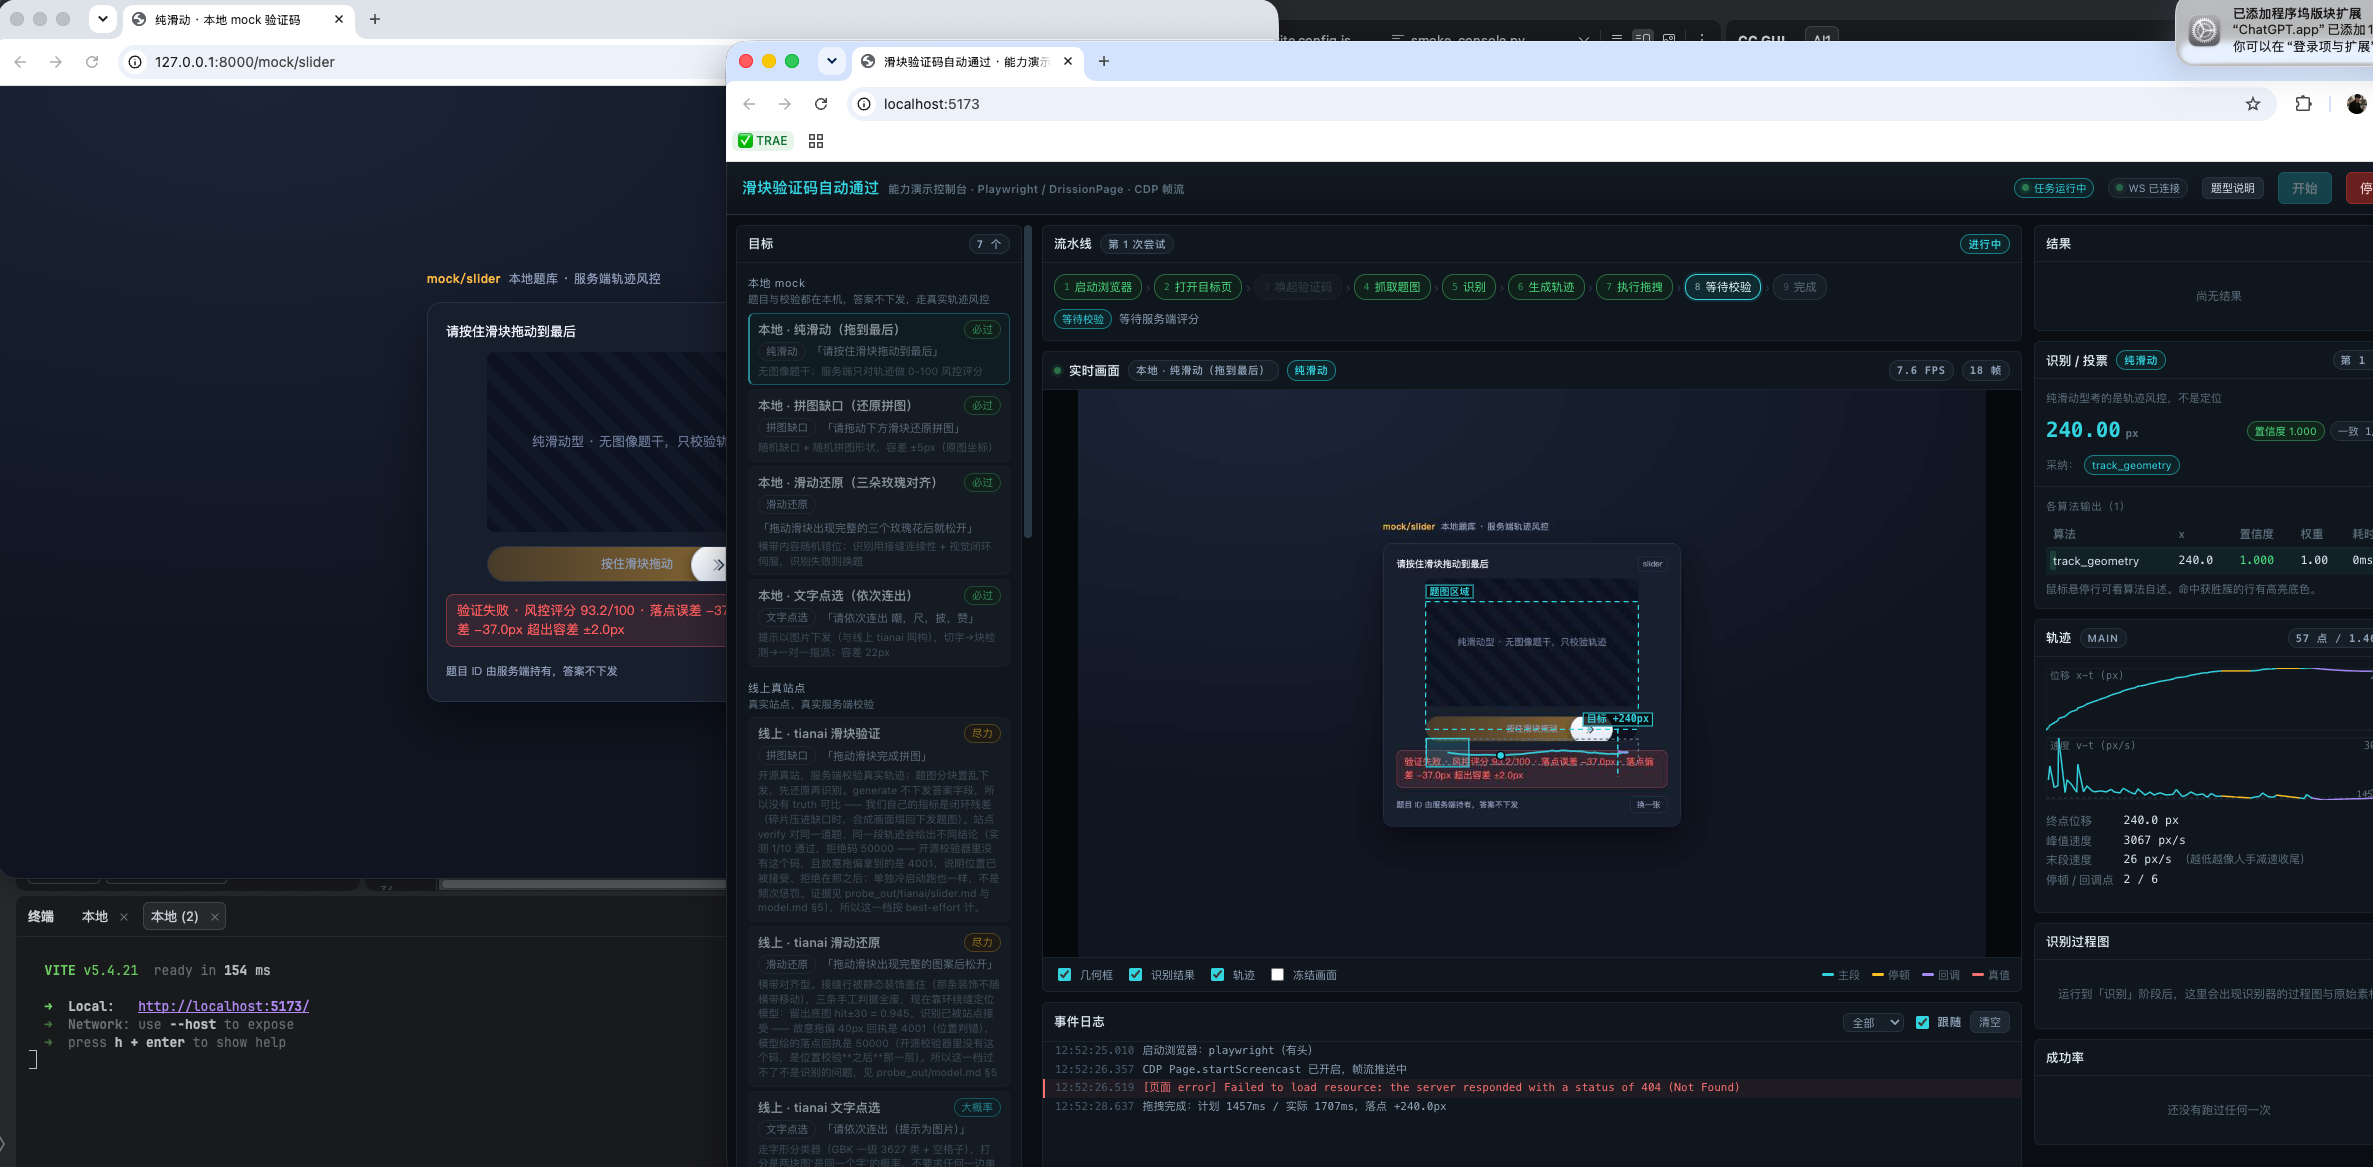Screen dimensions: 2373x1167
Task: Click the track_geometry sampling tag
Action: pos(2132,465)
